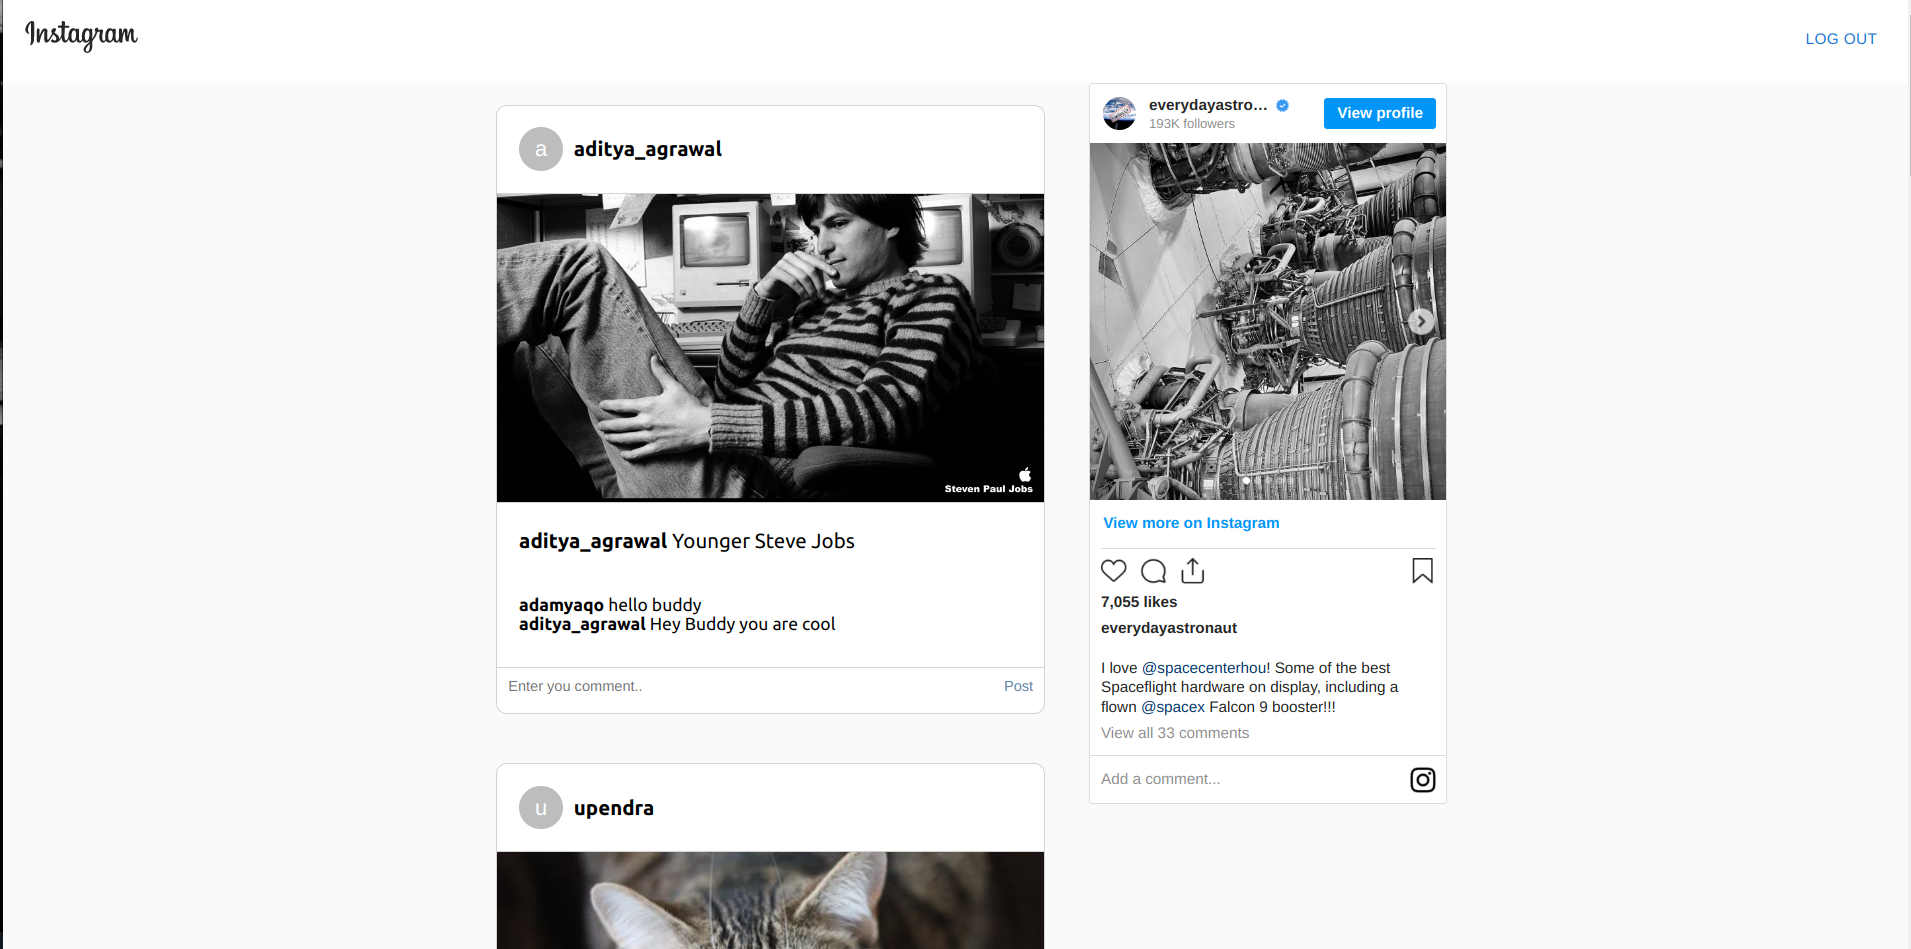Click caption text Younger Steve Jobs

pos(763,541)
